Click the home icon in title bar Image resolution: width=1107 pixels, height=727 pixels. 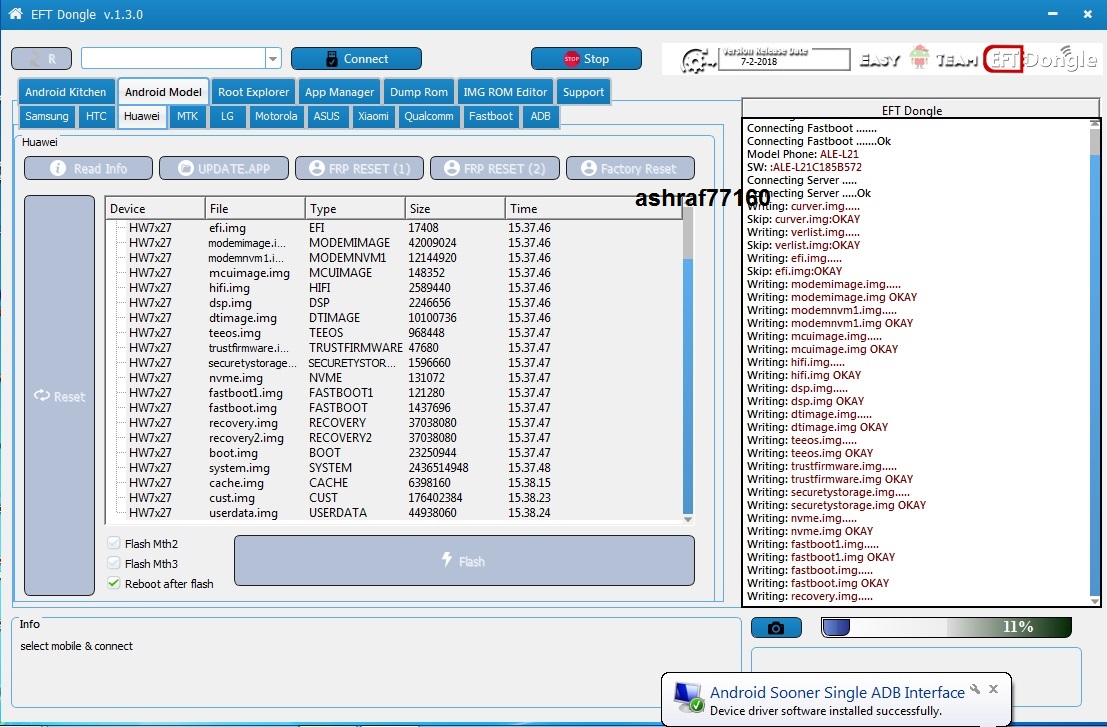click(x=15, y=13)
